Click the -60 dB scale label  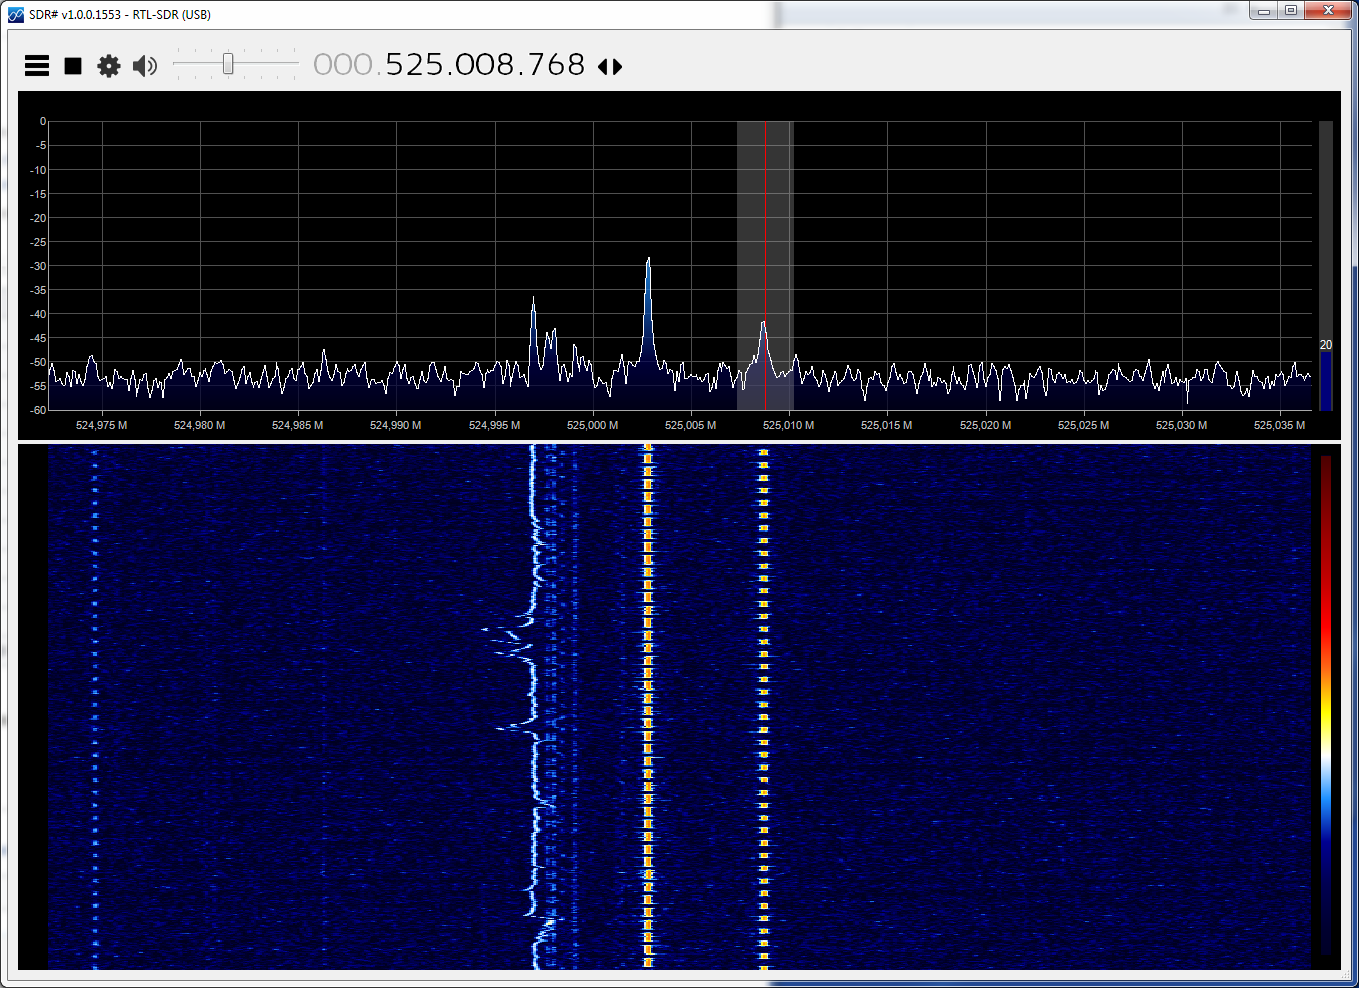point(38,410)
